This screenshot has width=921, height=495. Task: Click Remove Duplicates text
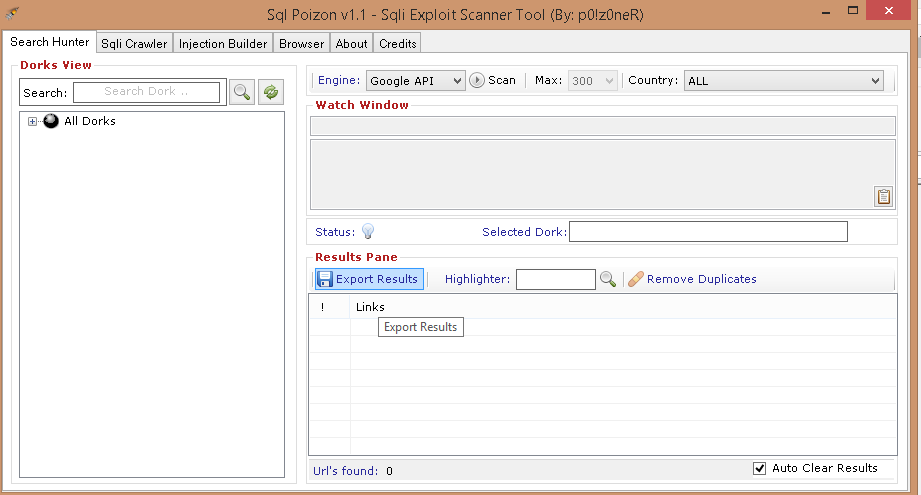pos(701,279)
